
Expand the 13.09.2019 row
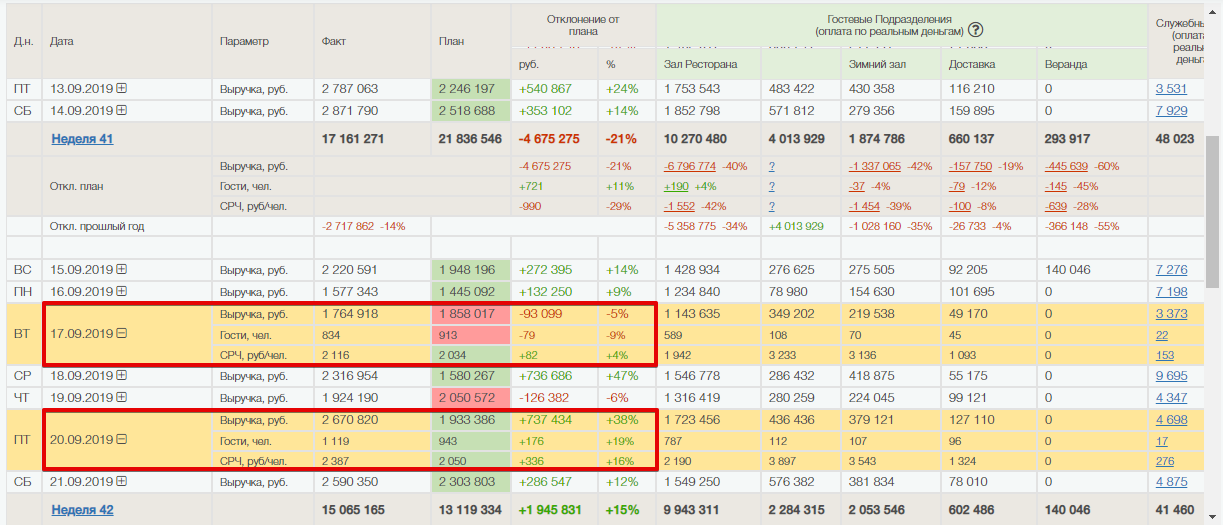coord(122,89)
